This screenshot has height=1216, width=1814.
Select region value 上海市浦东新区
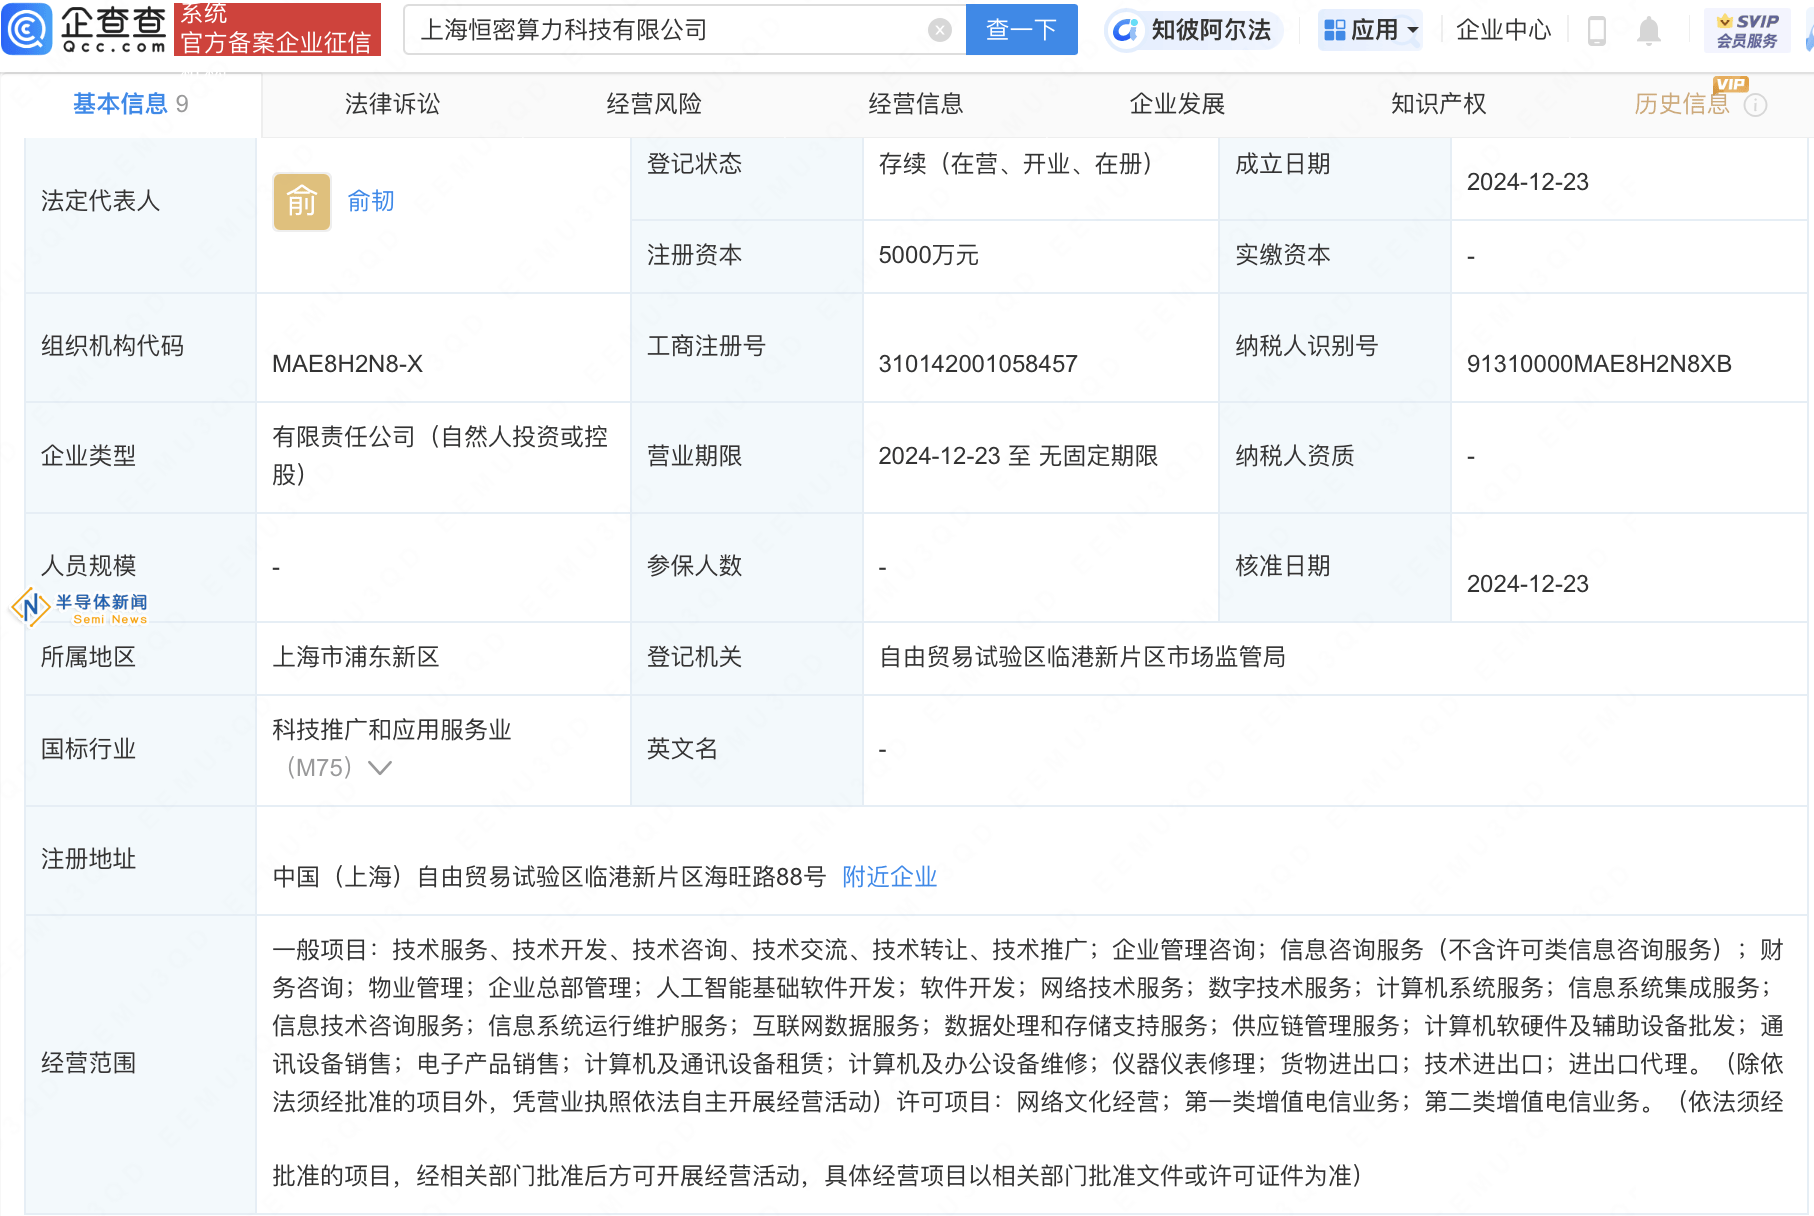[355, 657]
